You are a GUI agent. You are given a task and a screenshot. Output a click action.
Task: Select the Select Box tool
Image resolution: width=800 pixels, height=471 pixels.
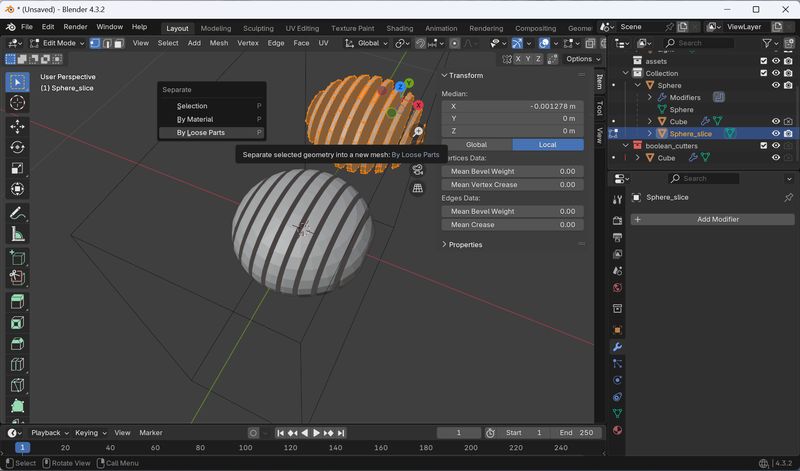[x=17, y=82]
